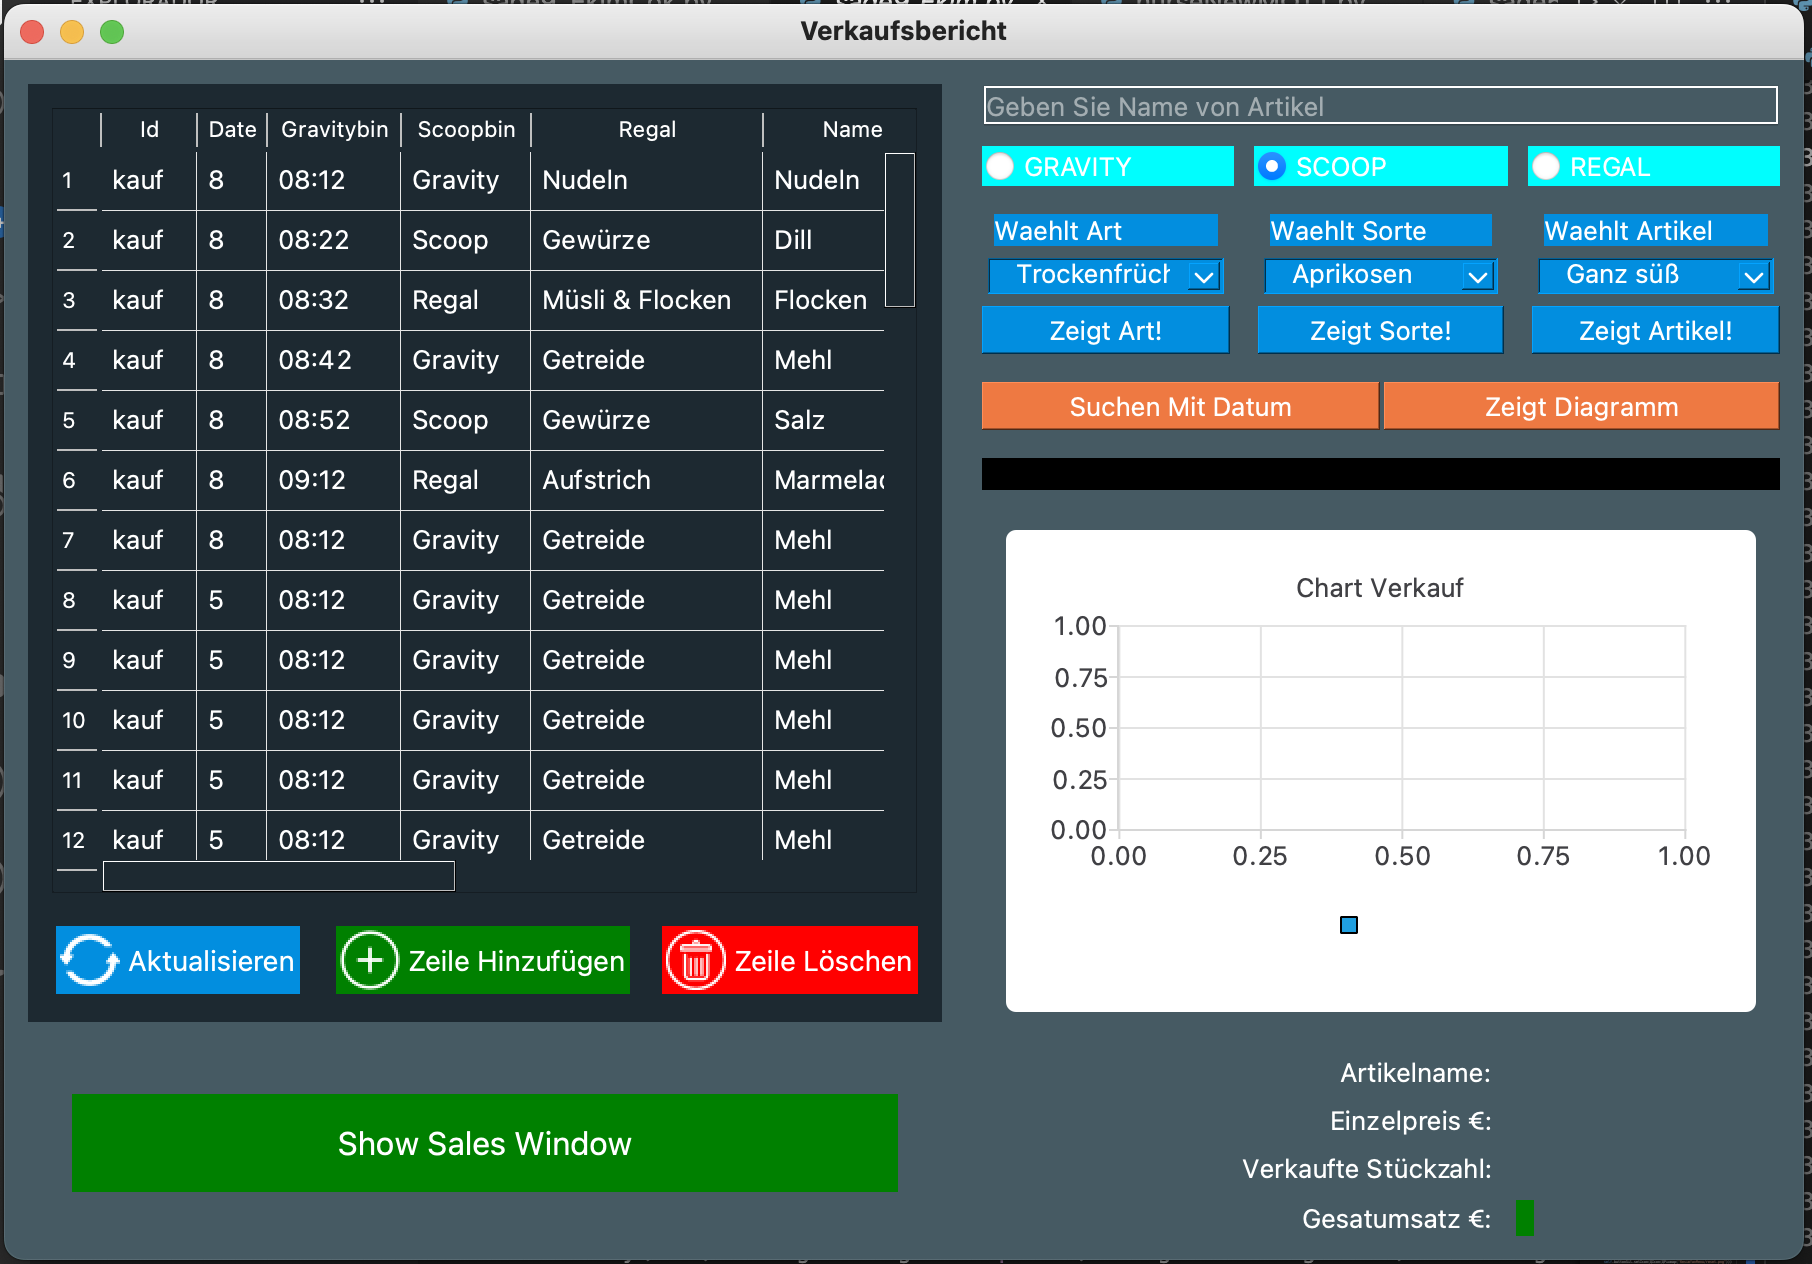Click the Zeigt Diagramm button

(x=1580, y=407)
